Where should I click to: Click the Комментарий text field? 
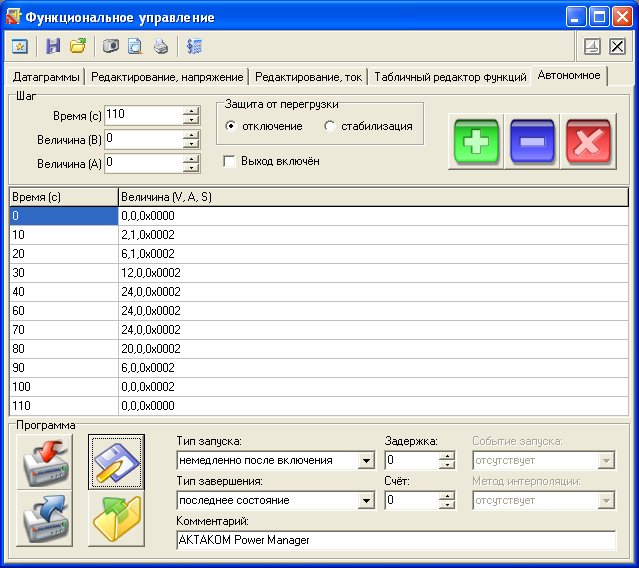coord(396,540)
